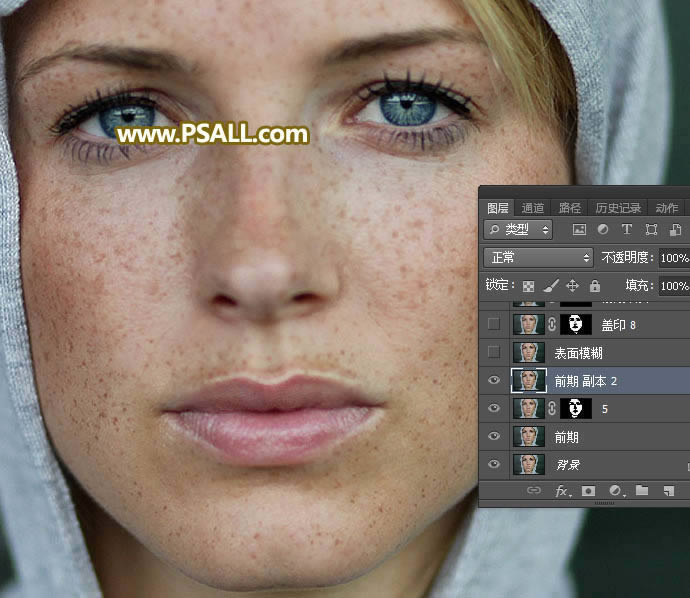690x598 pixels.
Task: Open the 正常 blend mode dropdown
Action: 537,258
